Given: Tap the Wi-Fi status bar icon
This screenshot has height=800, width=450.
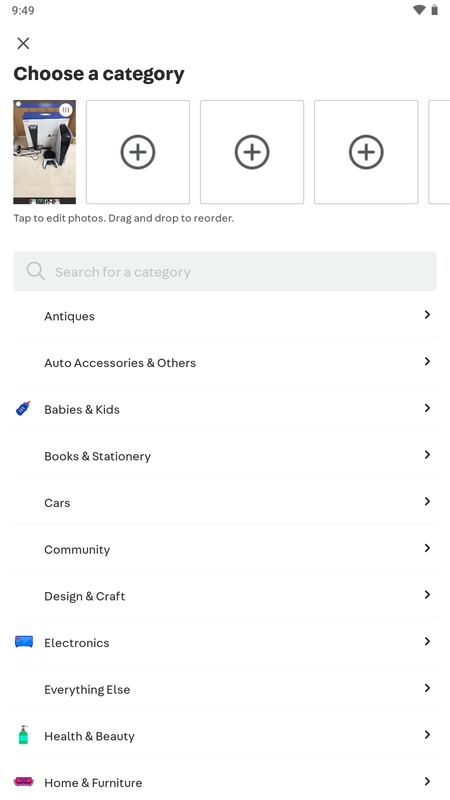Looking at the screenshot, I should (x=419, y=10).
